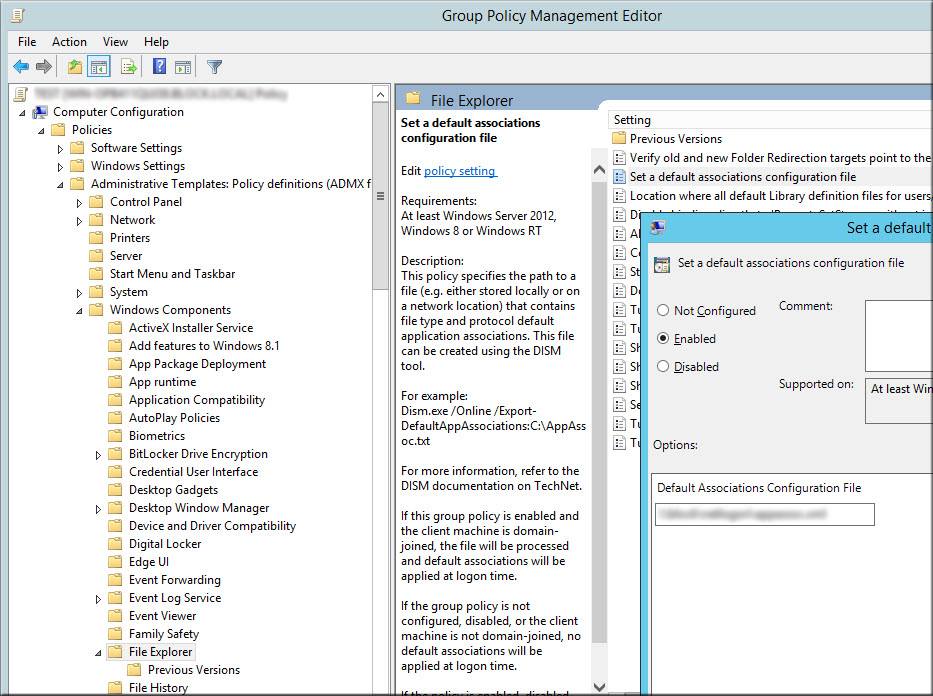Select Previous Versions under File Explorer tree
The image size is (933, 696).
[x=193, y=670]
